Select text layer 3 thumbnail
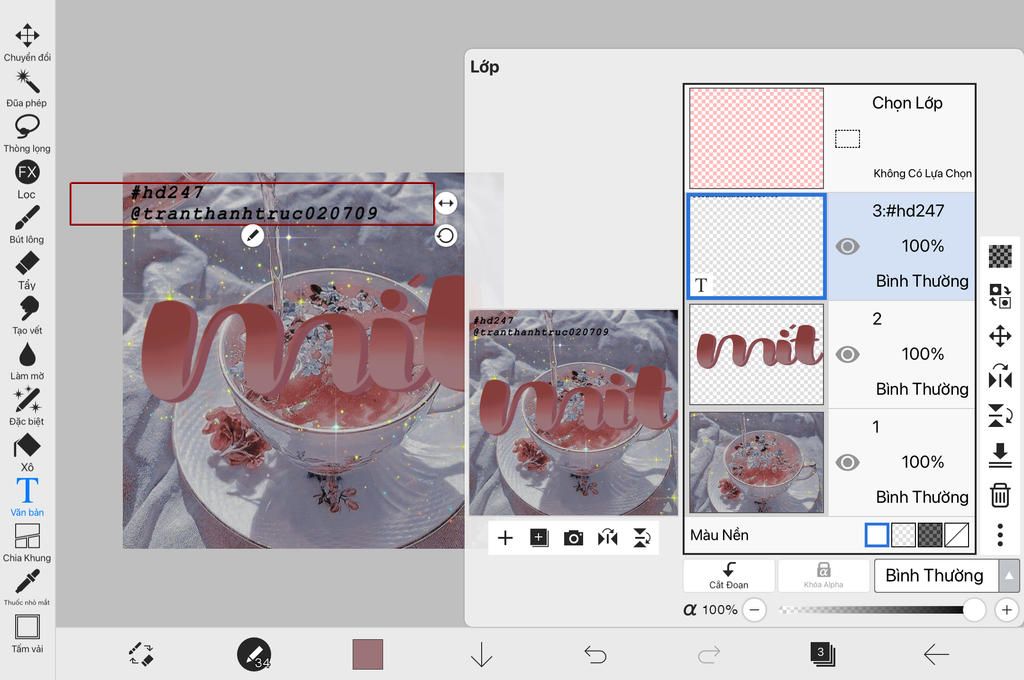The image size is (1024, 680). (x=756, y=246)
